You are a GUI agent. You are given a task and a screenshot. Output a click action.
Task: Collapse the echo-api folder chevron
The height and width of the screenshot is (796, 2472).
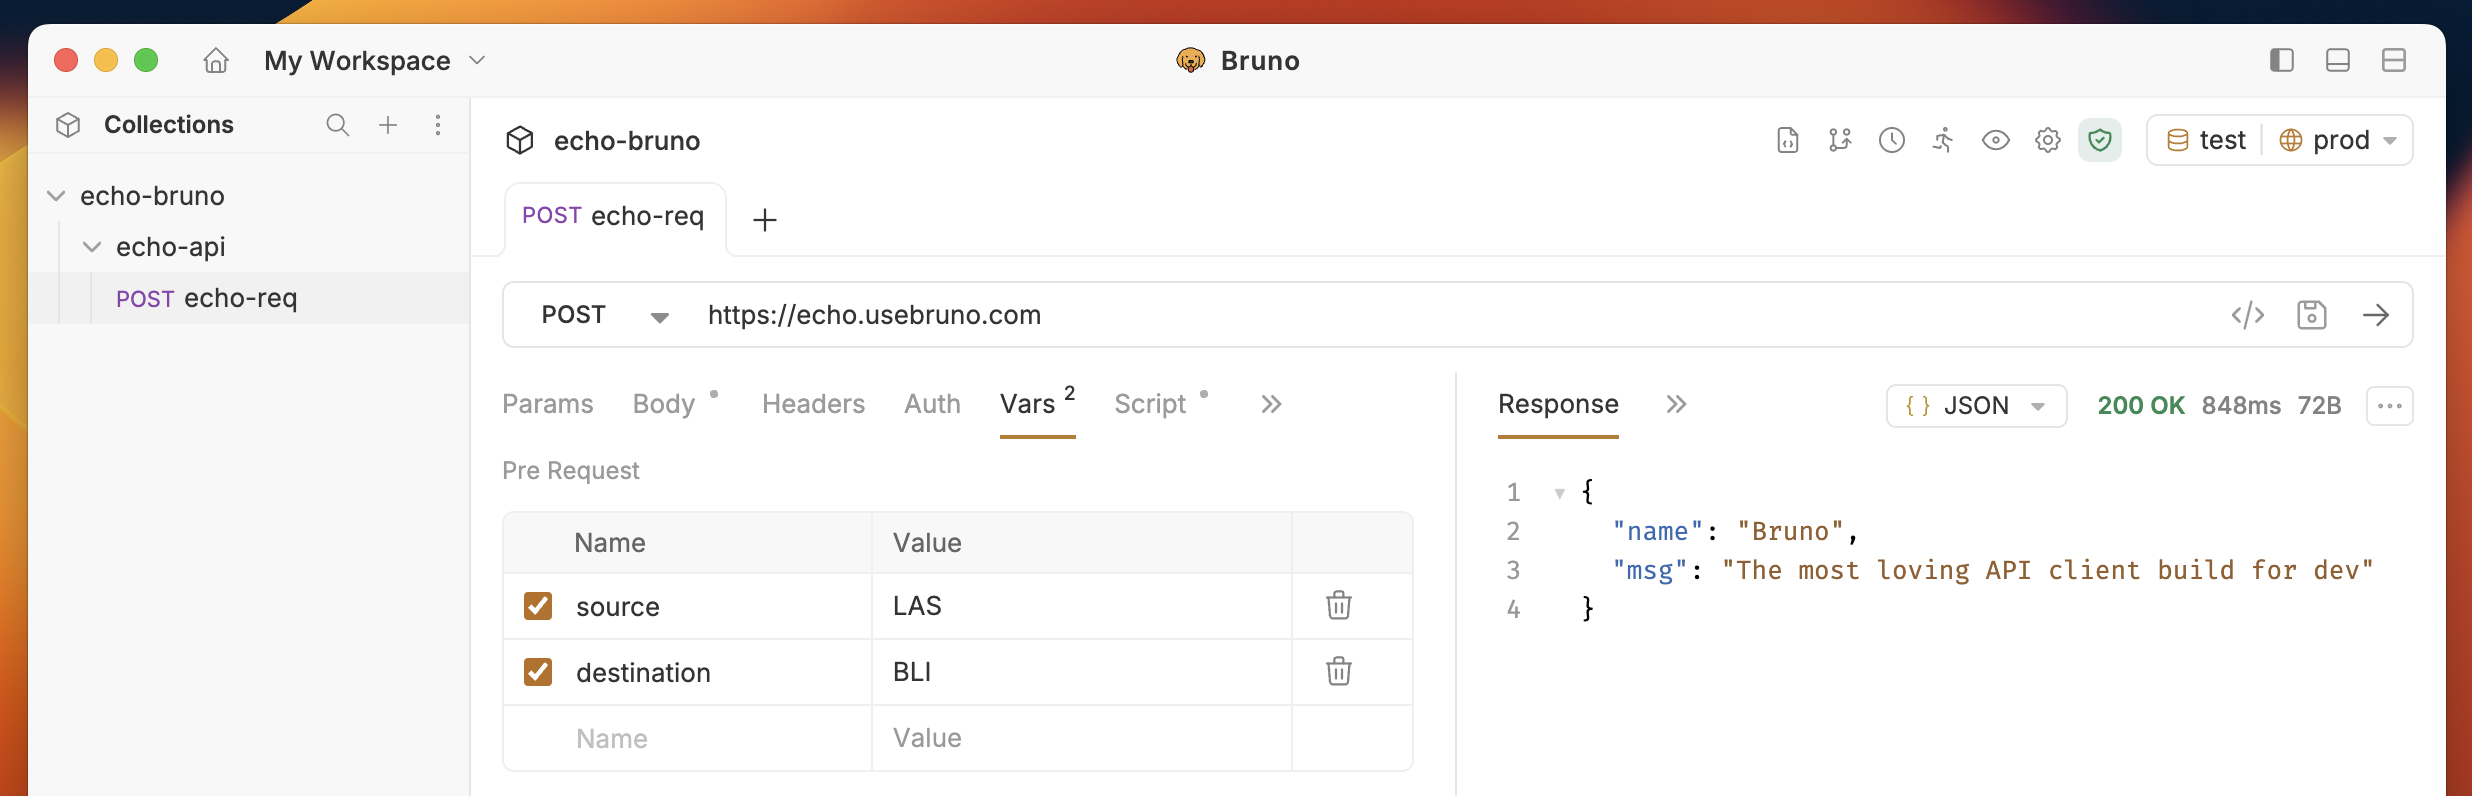(92, 247)
